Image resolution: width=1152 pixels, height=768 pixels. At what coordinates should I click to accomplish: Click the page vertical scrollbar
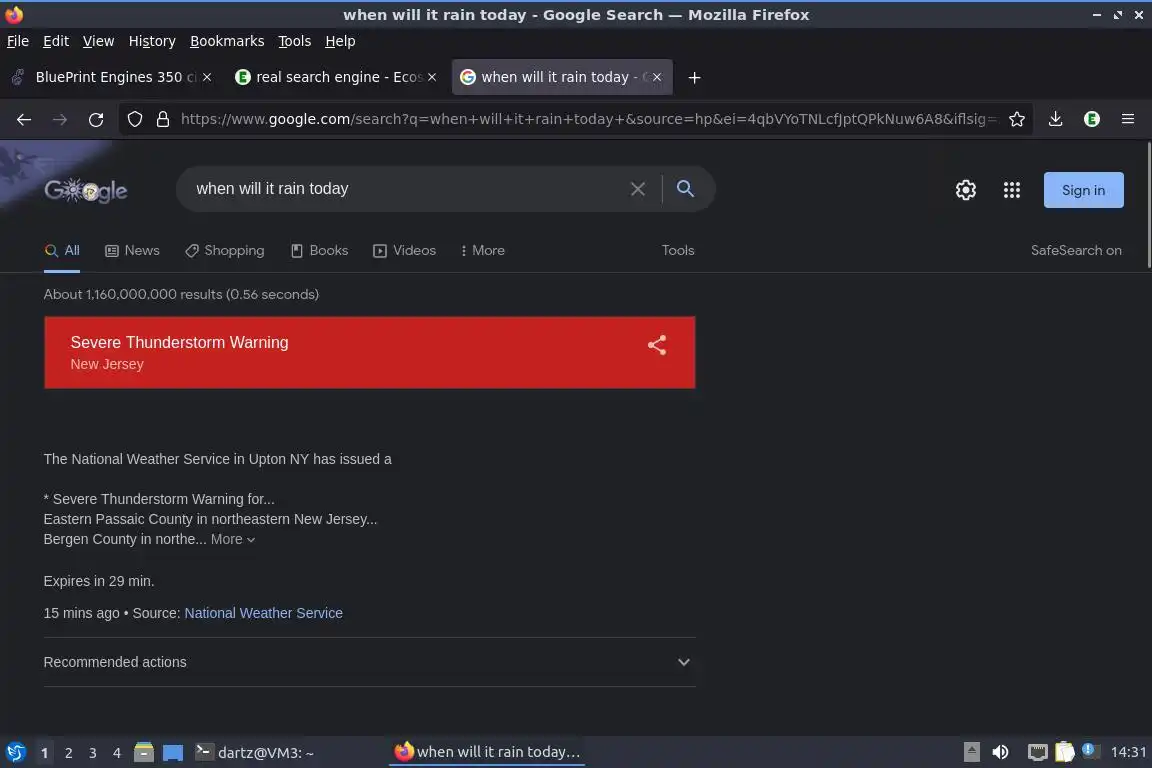point(1148,205)
